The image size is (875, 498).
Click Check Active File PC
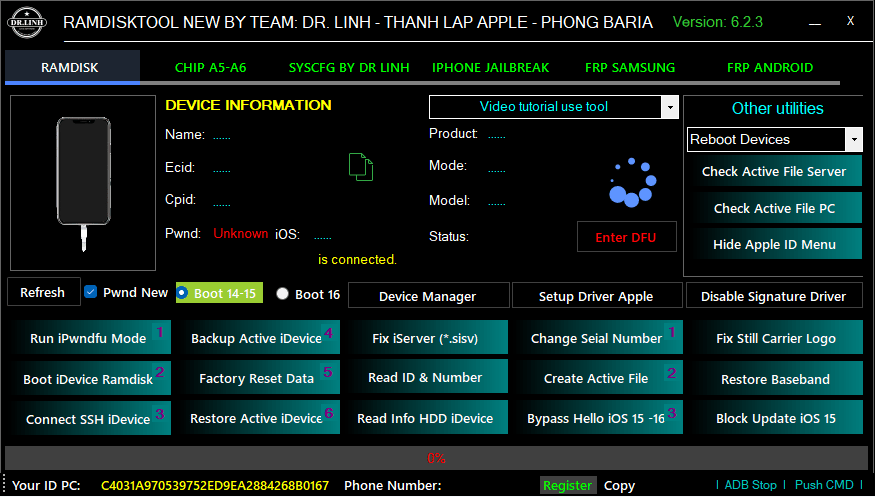pos(775,208)
